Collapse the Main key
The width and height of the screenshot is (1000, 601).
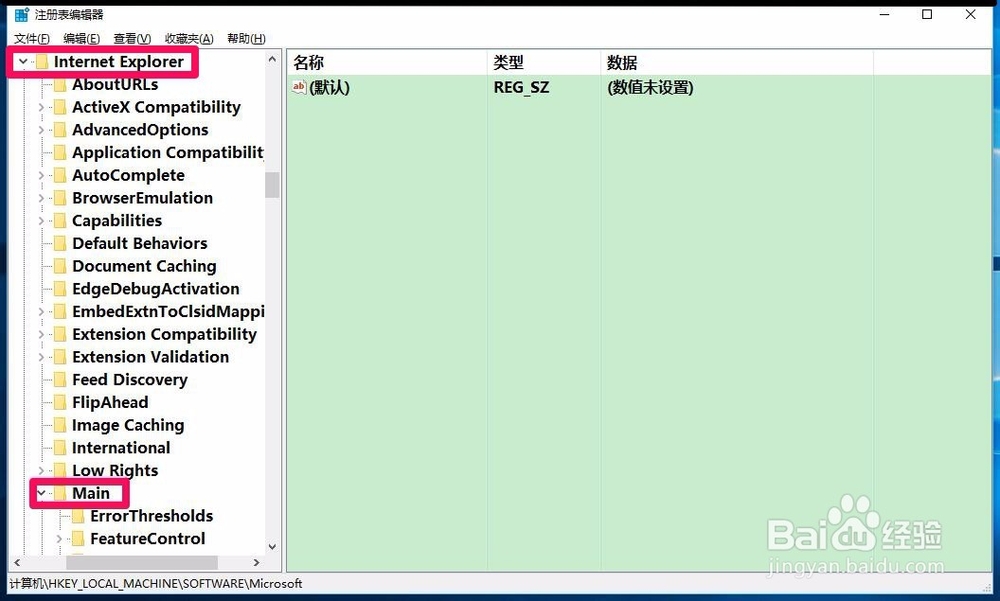[x=41, y=493]
